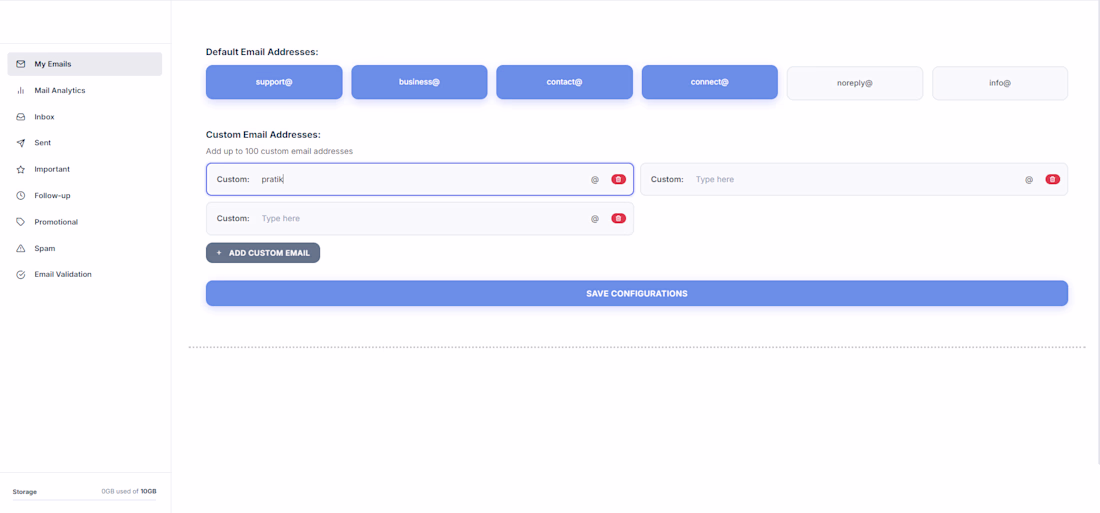Click the Inbox tray icon

(21, 116)
